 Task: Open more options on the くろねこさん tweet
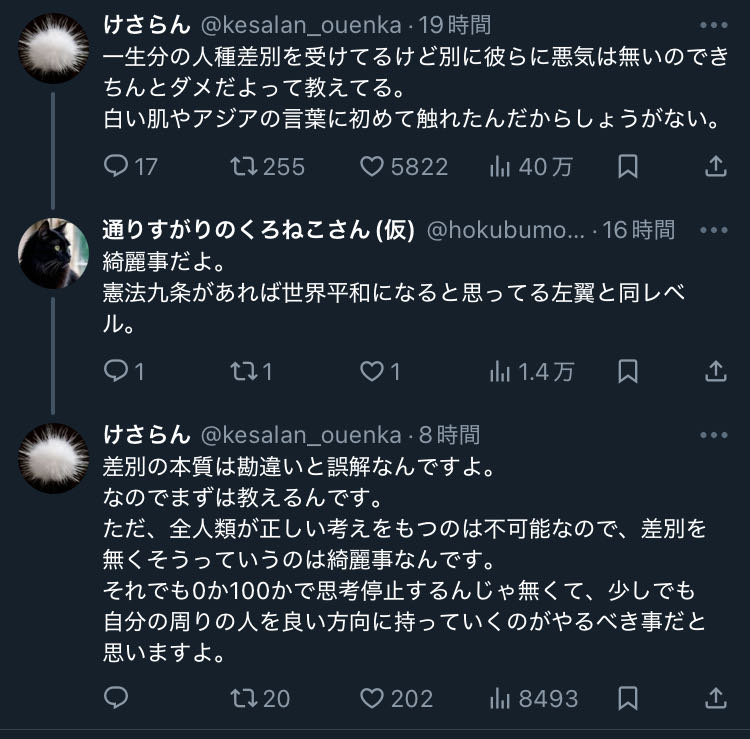click(x=714, y=230)
